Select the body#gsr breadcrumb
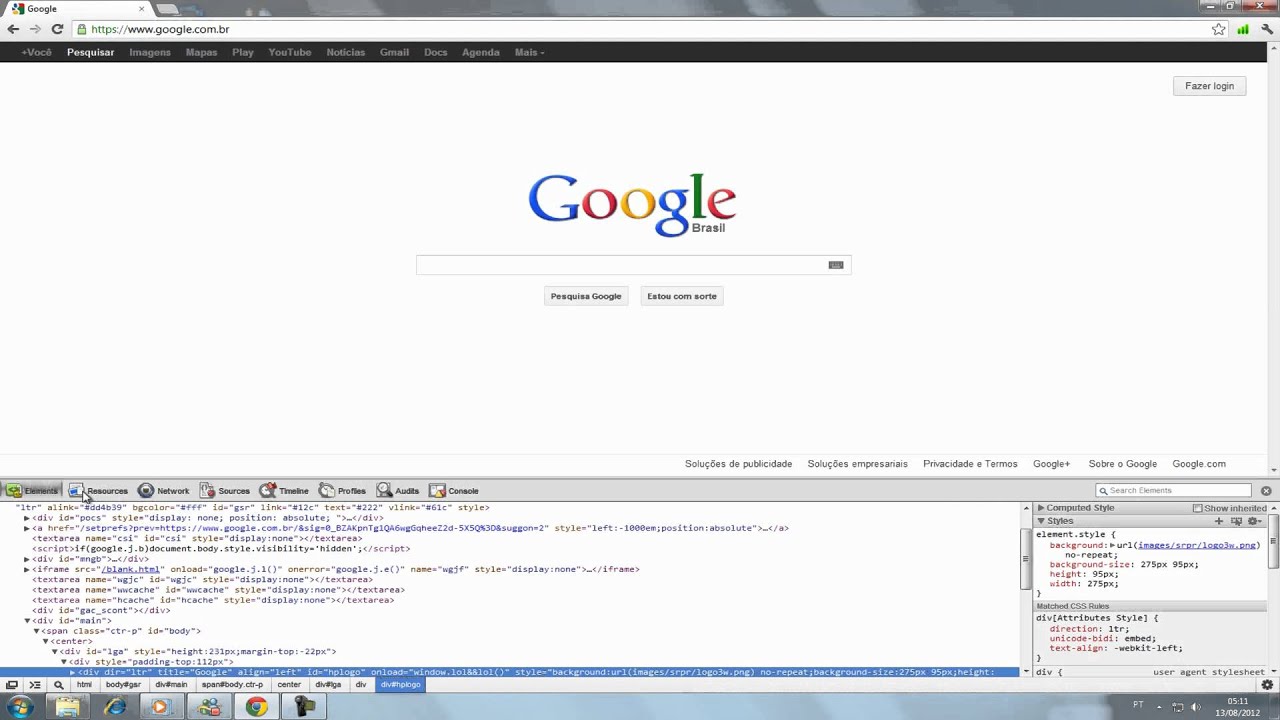1280x720 pixels. (x=123, y=685)
